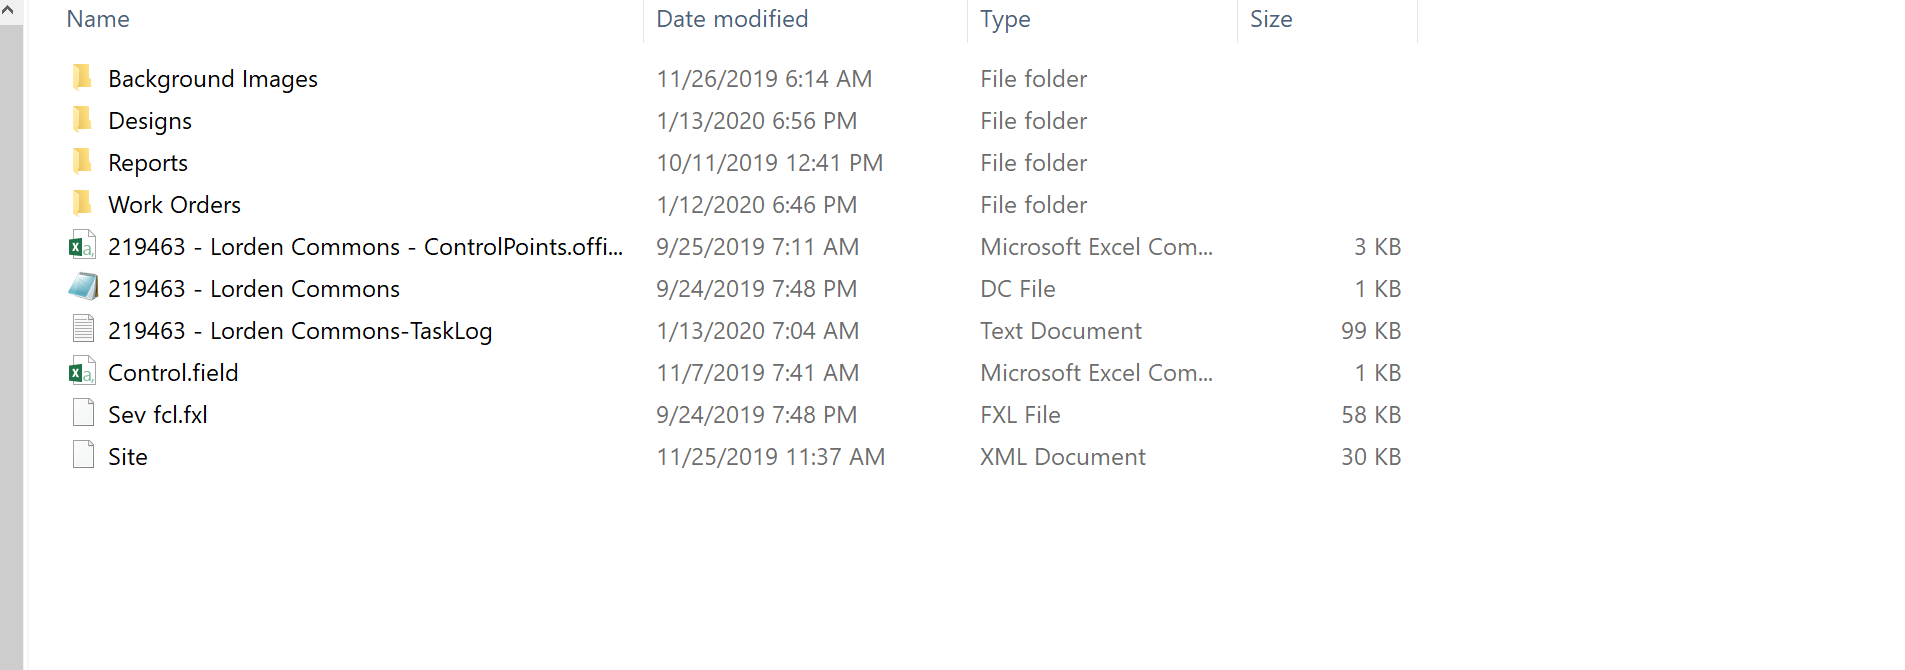Click the Excel icon beside ControlPoints file
Screen dimensions: 1905x670
tap(82, 246)
